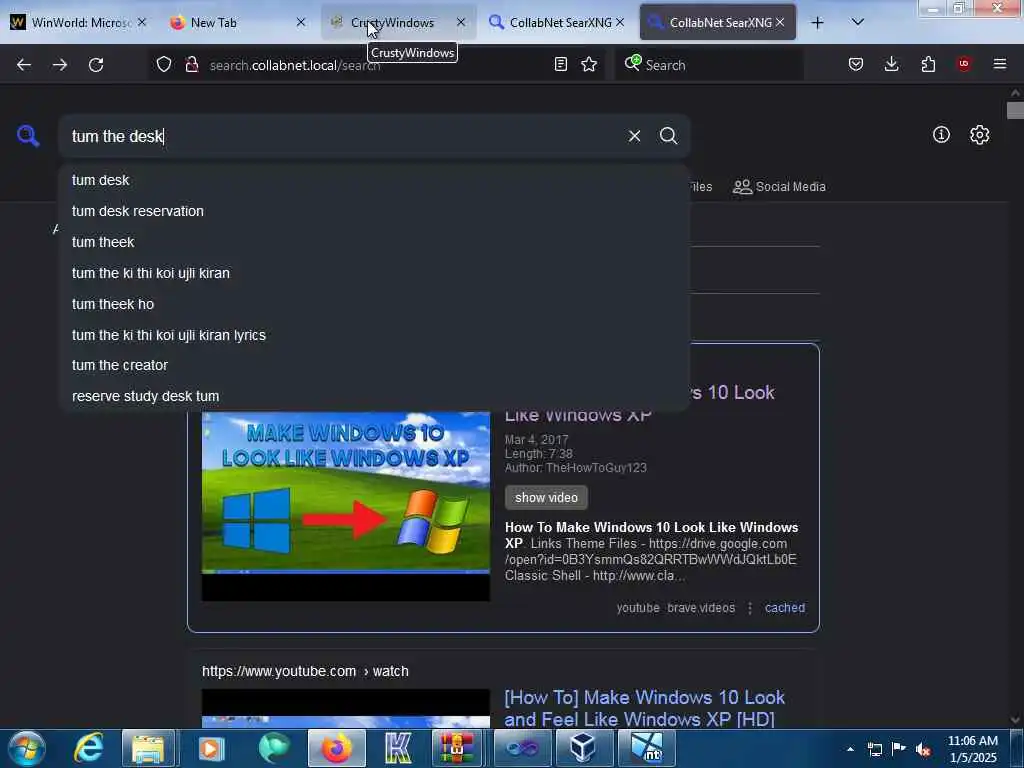The height and width of the screenshot is (768, 1024).
Task: Click the page vertical scrollbar thumb
Action: click(1015, 110)
